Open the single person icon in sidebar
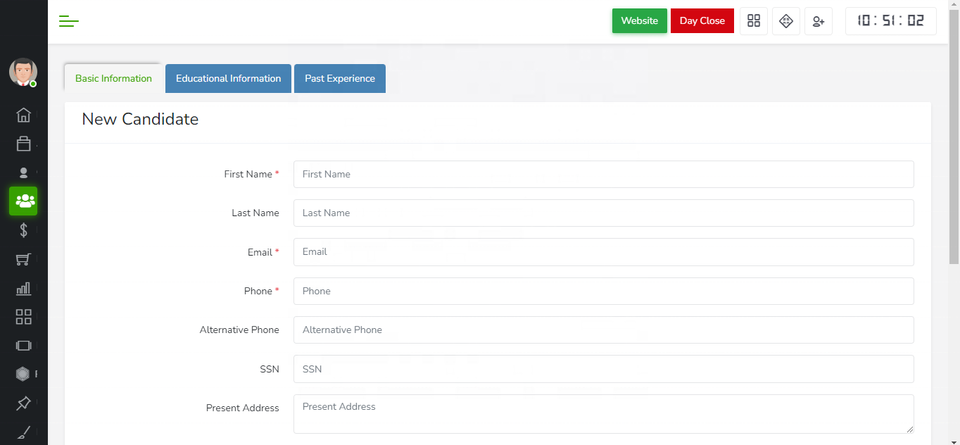 [x=23, y=173]
